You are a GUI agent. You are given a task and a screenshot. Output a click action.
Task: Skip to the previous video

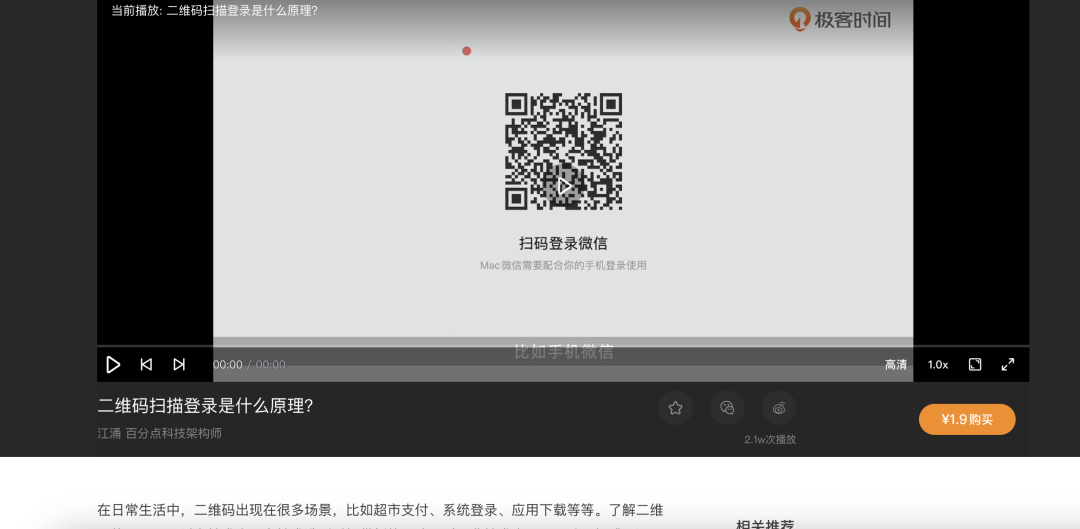tap(146, 365)
